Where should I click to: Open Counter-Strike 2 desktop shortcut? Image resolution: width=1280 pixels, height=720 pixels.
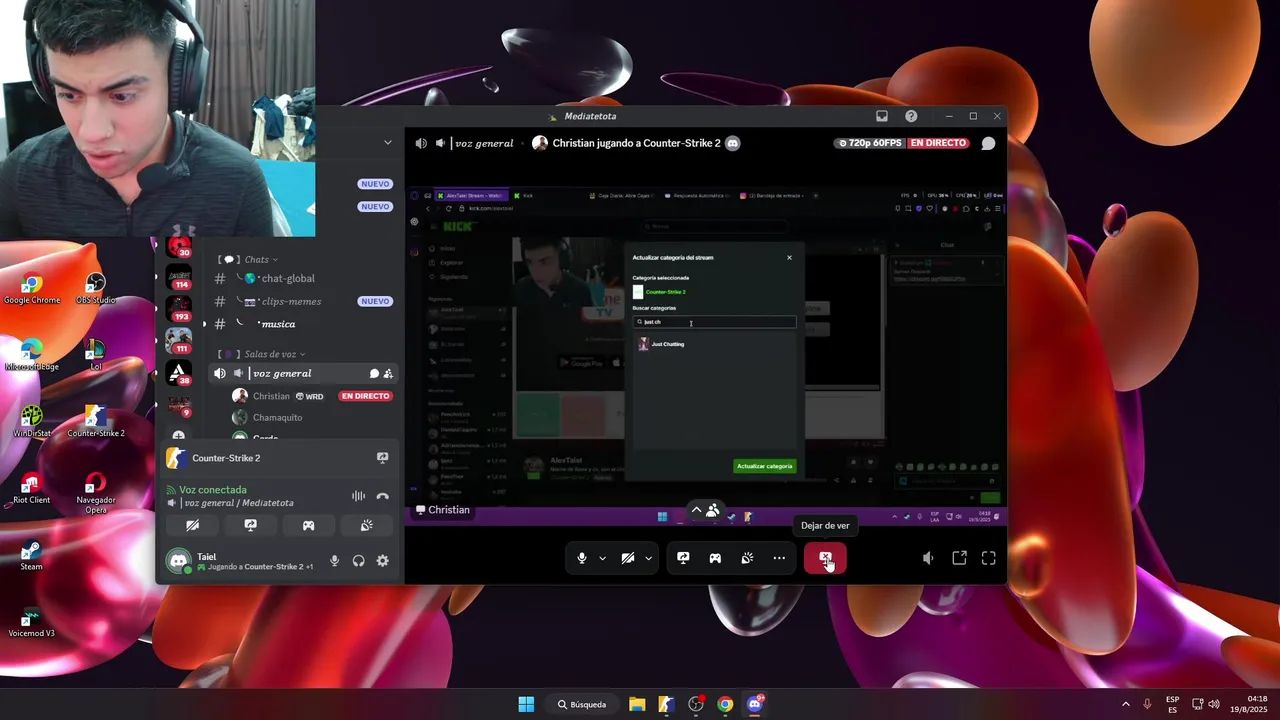pyautogui.click(x=96, y=421)
